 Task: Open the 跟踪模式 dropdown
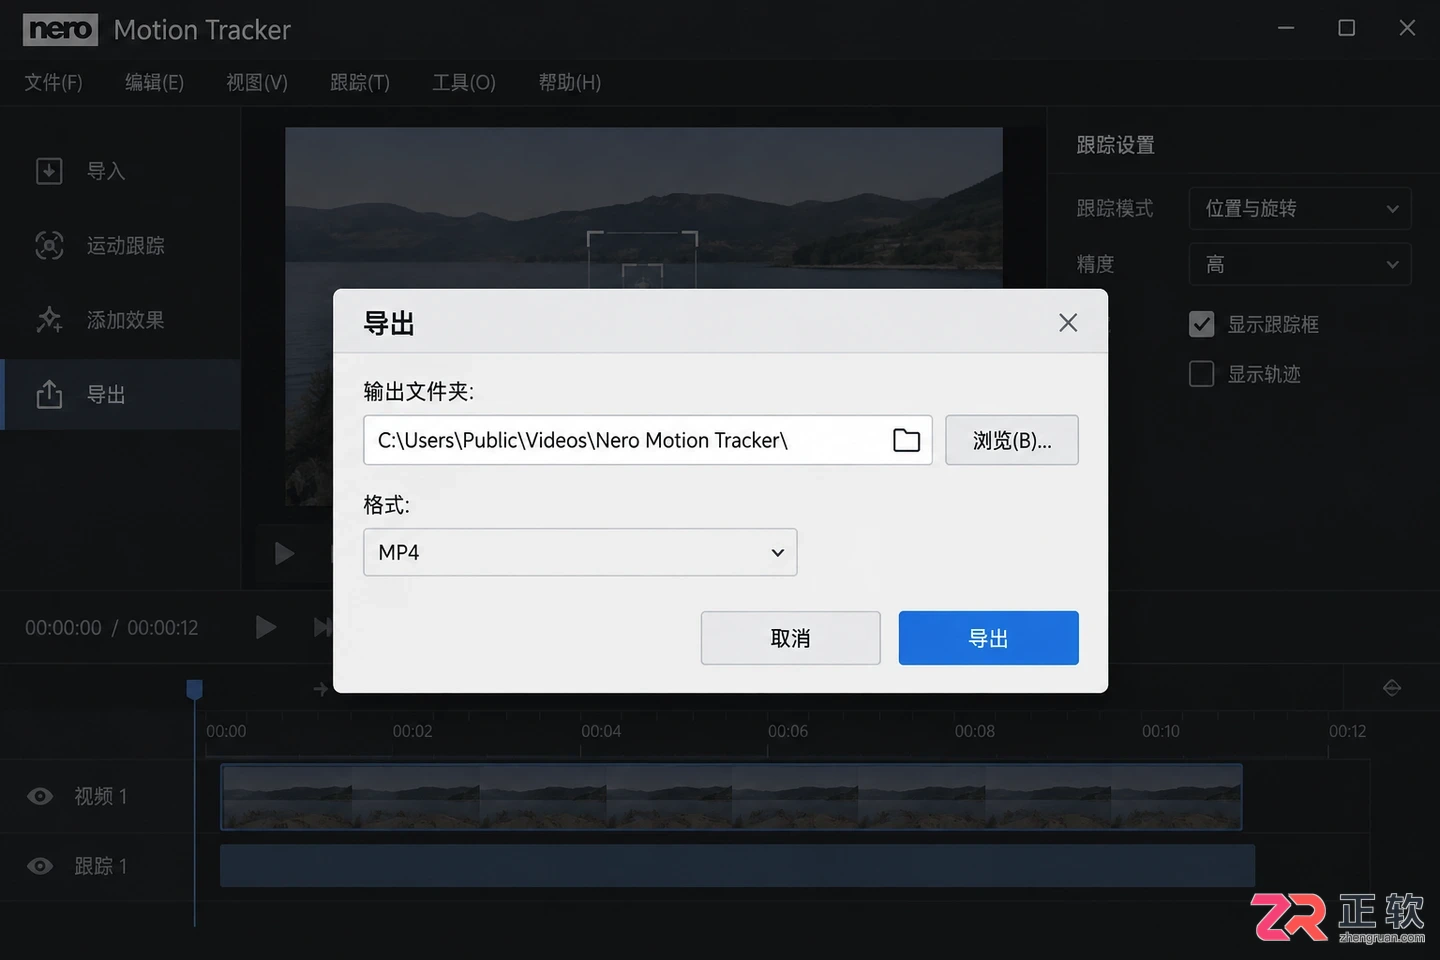coord(1300,208)
